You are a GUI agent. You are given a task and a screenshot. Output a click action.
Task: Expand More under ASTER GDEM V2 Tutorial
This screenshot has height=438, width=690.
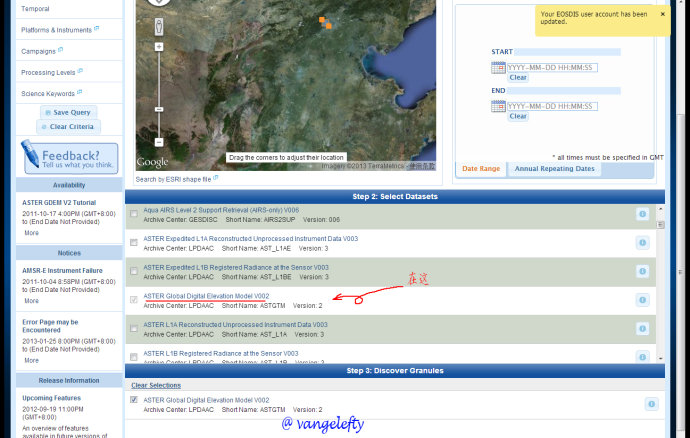coord(31,233)
